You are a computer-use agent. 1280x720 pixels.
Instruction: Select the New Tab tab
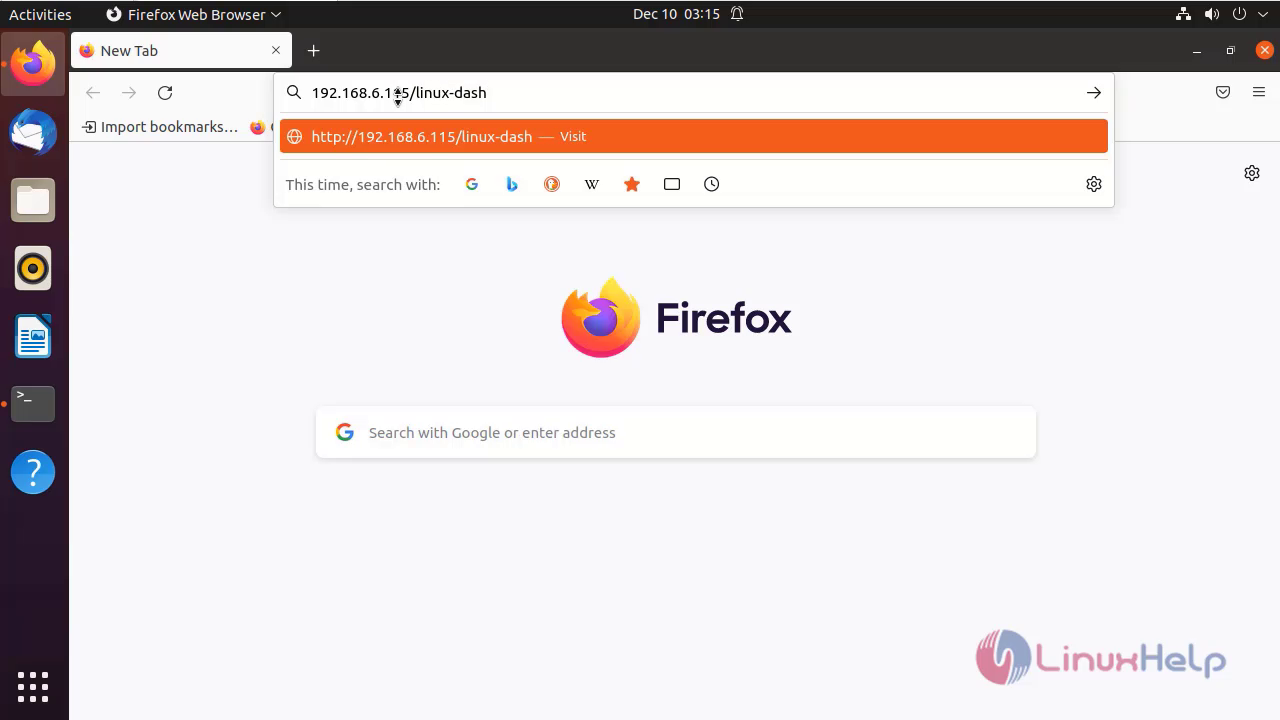point(181,50)
